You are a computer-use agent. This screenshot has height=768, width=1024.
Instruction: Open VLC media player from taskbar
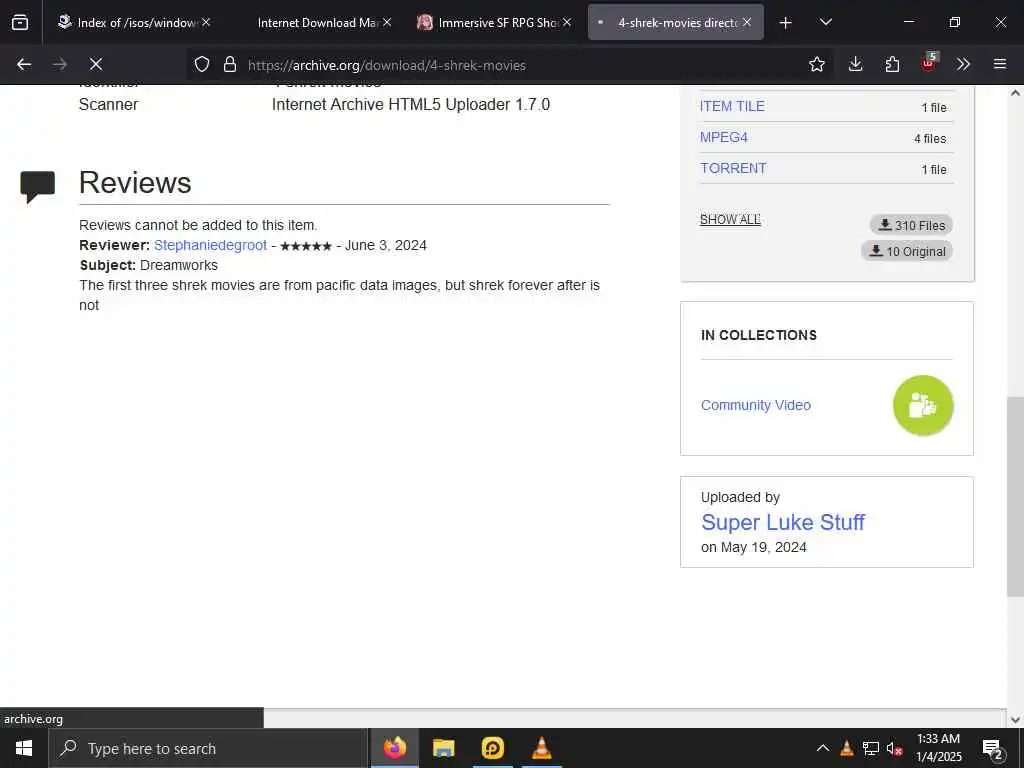[541, 748]
